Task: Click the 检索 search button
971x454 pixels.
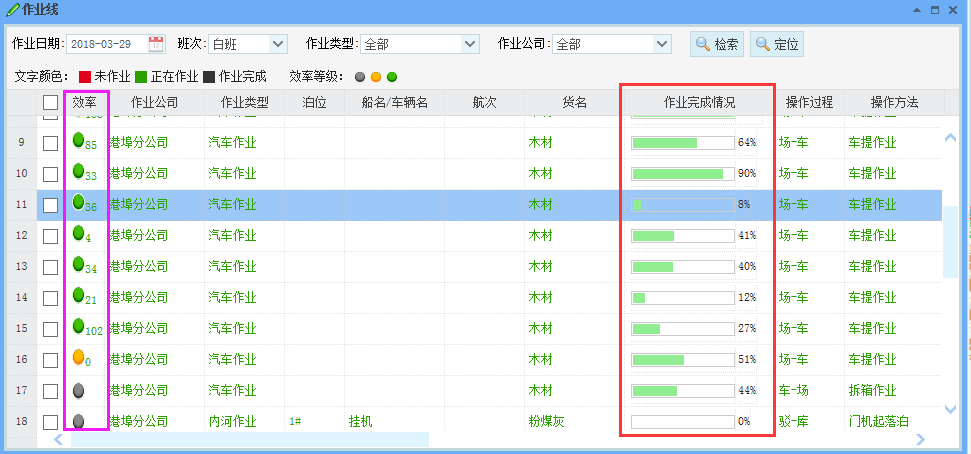Action: click(716, 44)
